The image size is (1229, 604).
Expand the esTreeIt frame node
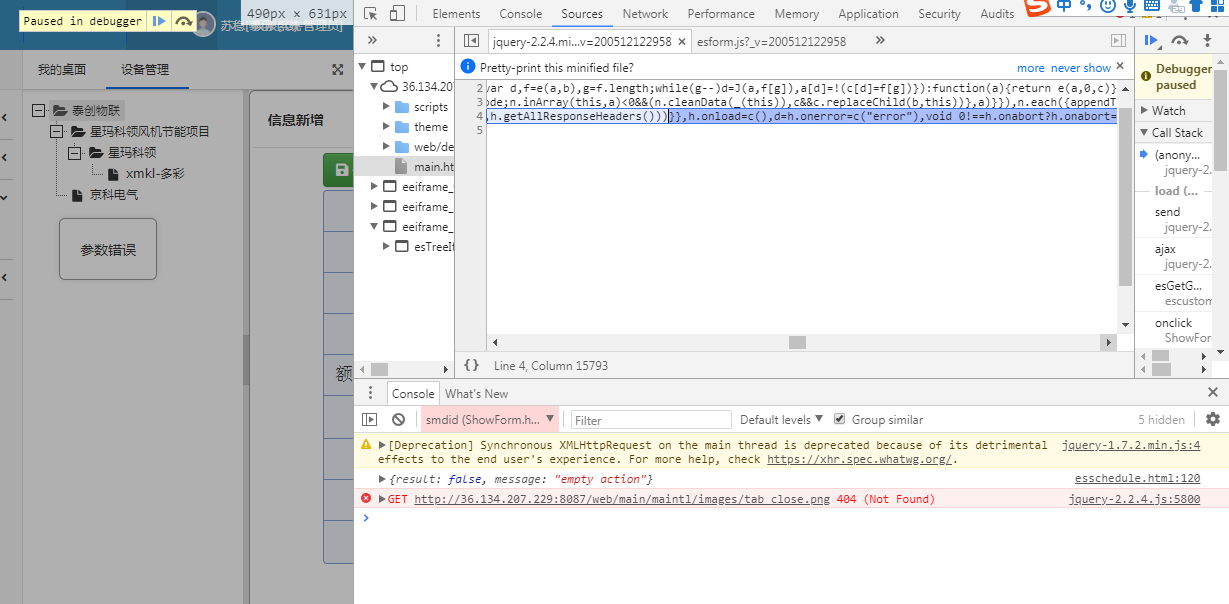(387, 246)
